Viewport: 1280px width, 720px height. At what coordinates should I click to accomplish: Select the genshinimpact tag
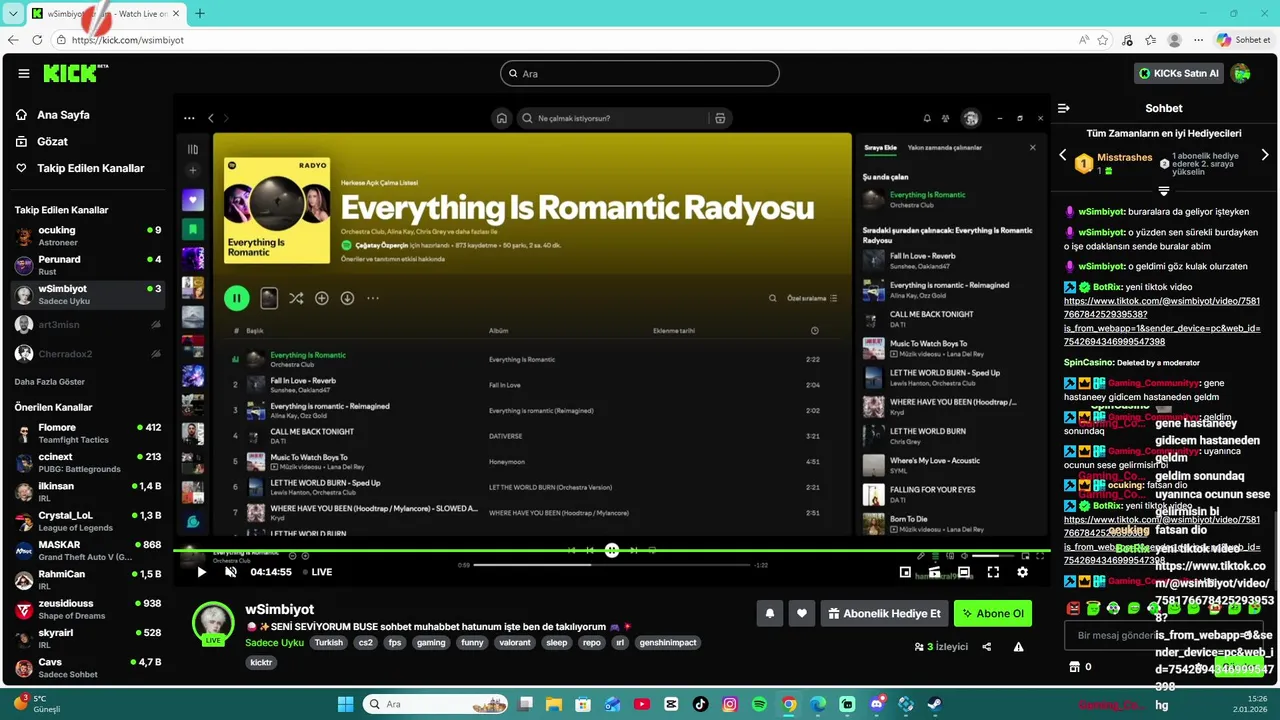point(667,643)
